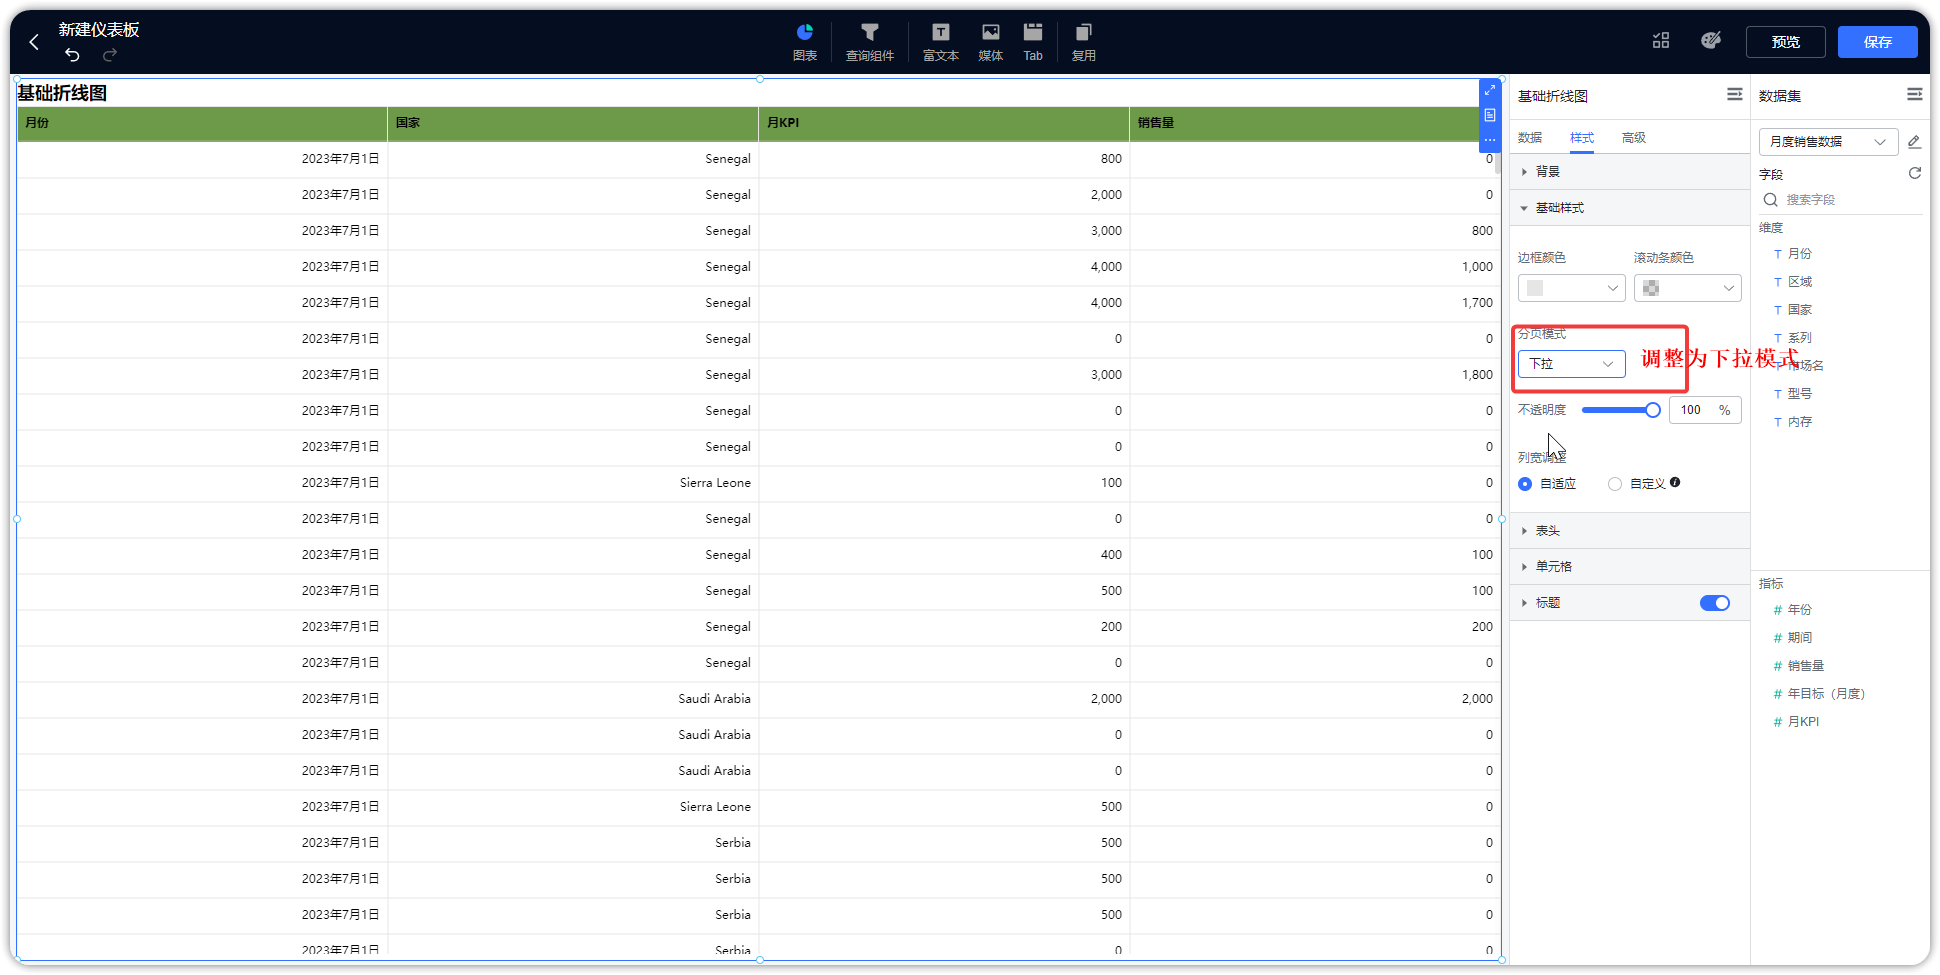The width and height of the screenshot is (1940, 975).
Task: Open the 月度销售数据 dataset dropdown
Action: pos(1828,142)
